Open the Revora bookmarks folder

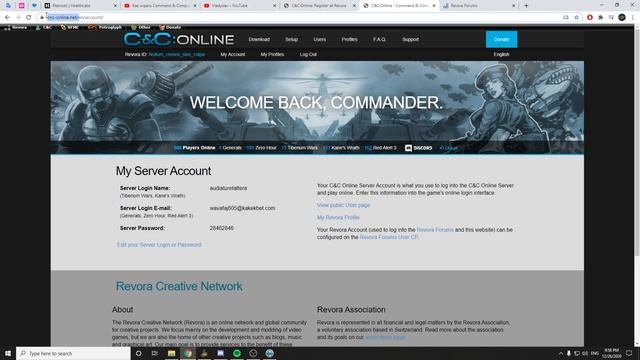(16, 27)
